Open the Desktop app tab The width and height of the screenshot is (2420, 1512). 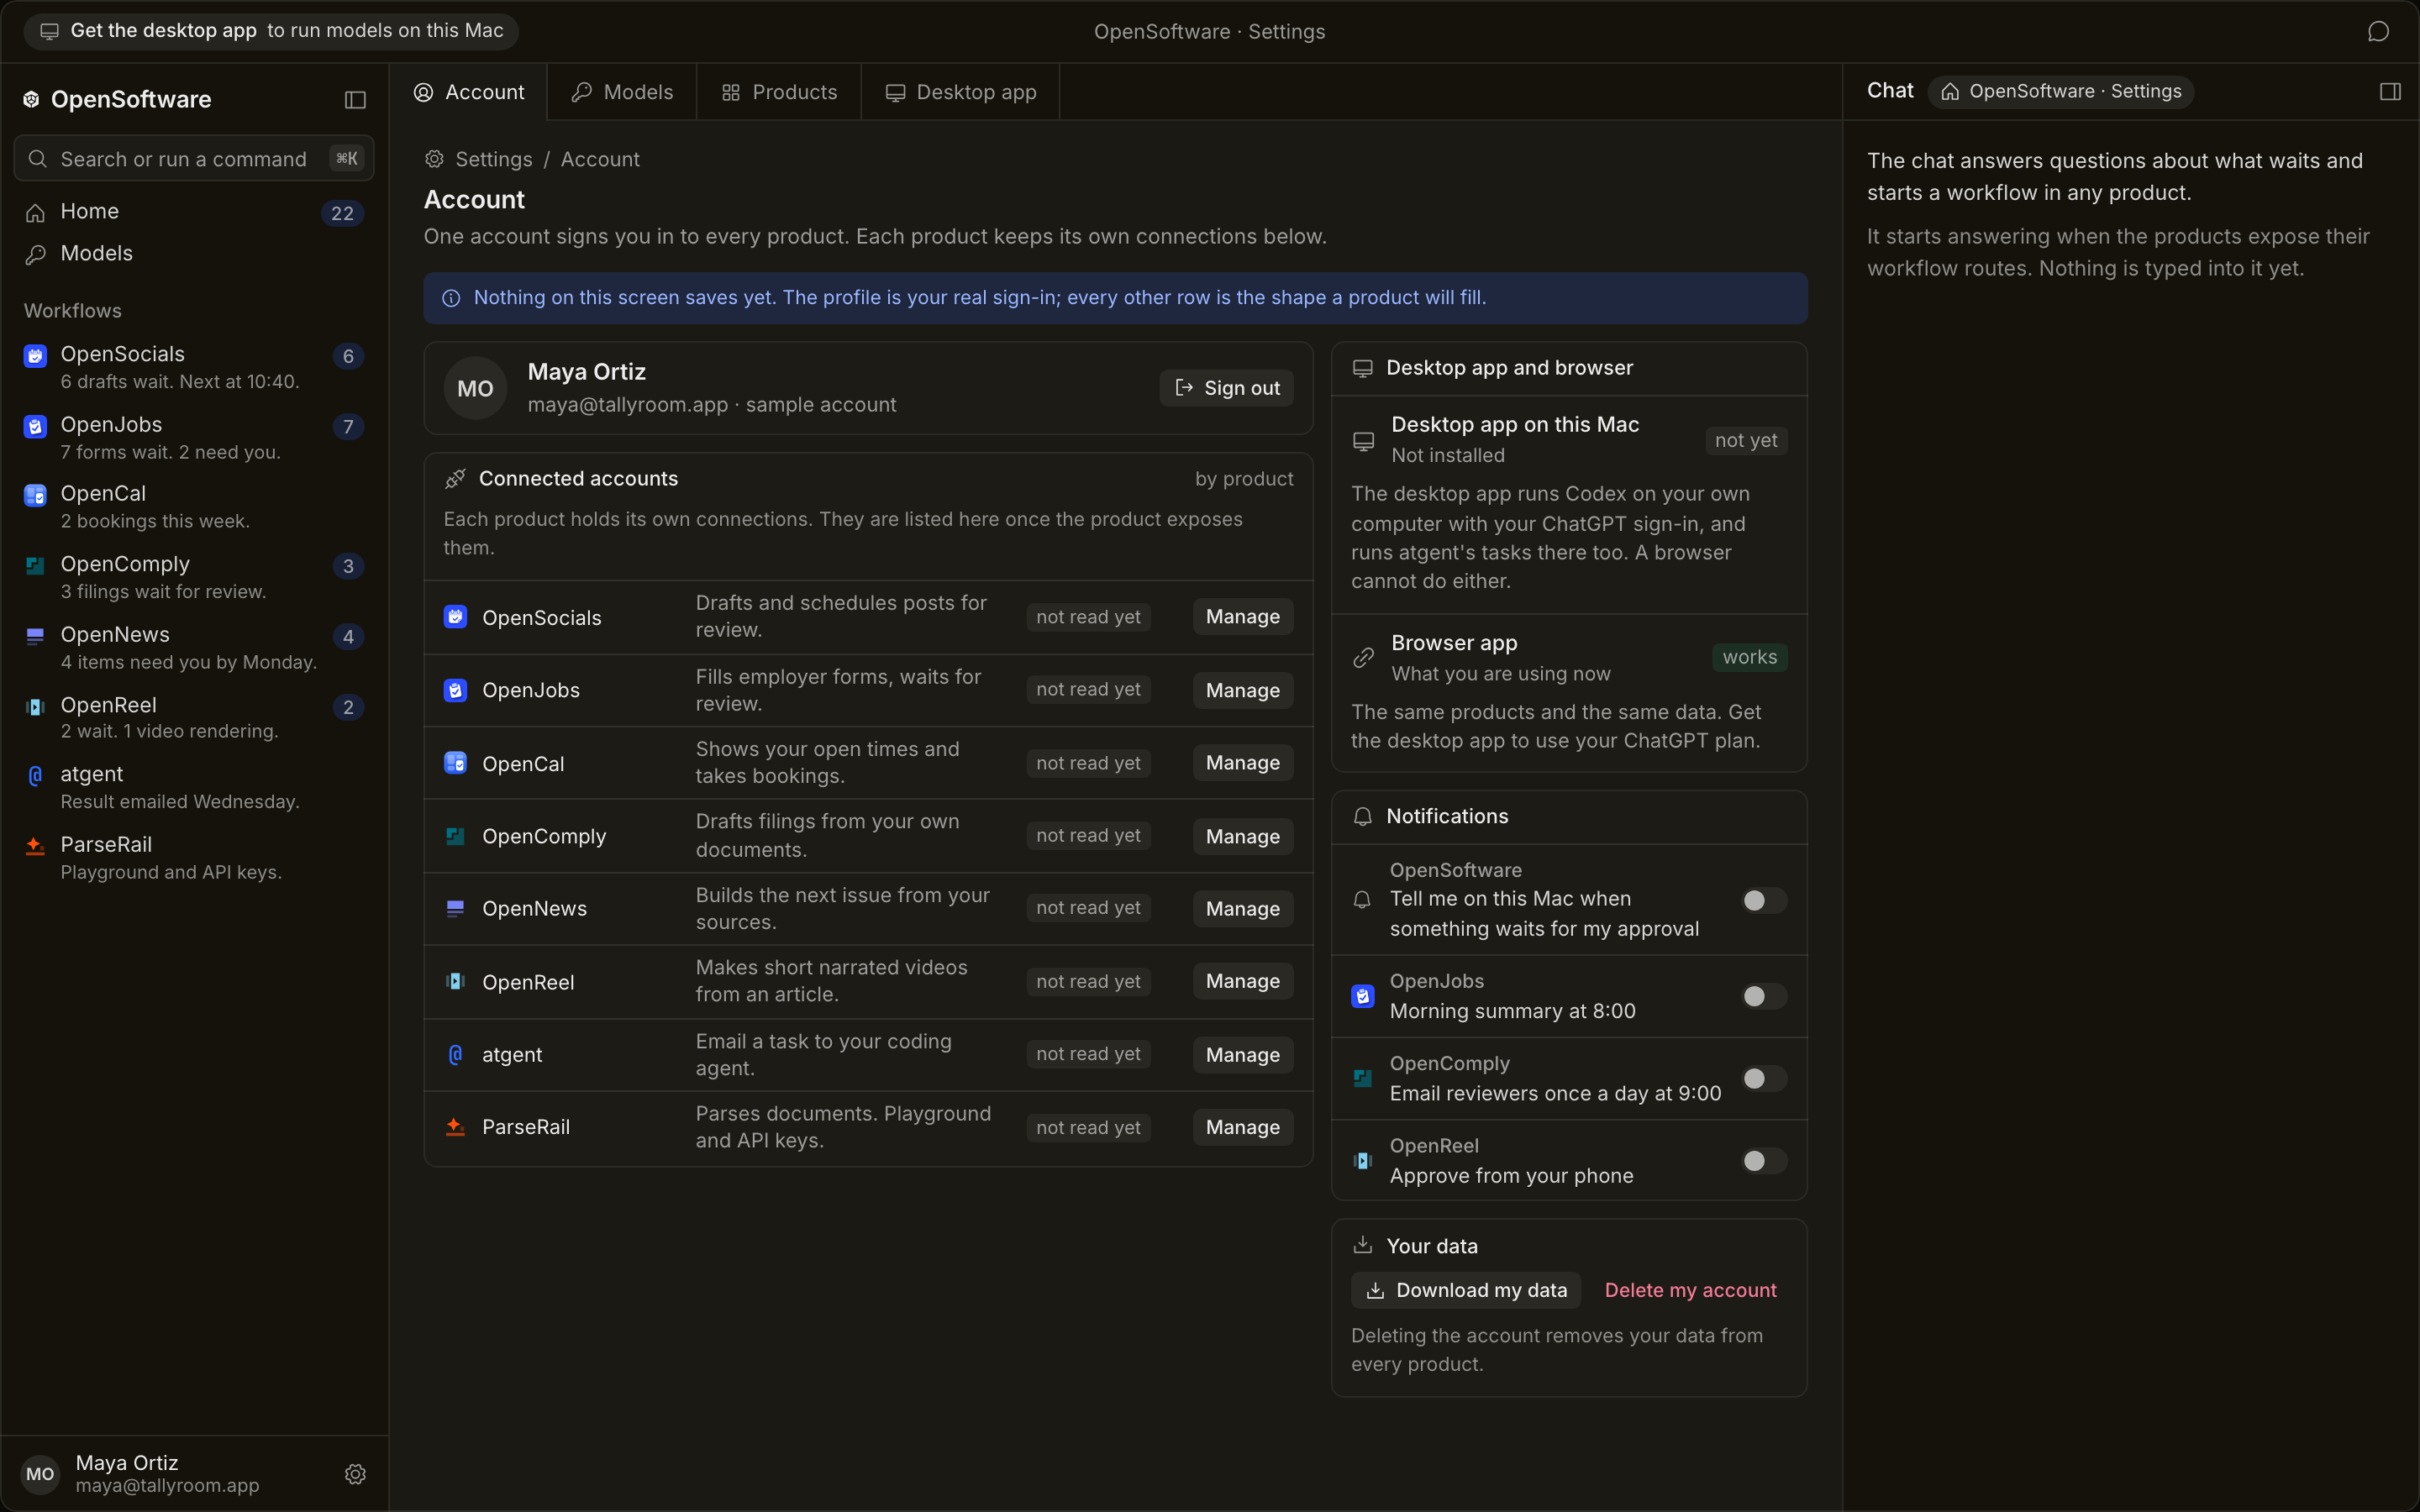point(961,92)
